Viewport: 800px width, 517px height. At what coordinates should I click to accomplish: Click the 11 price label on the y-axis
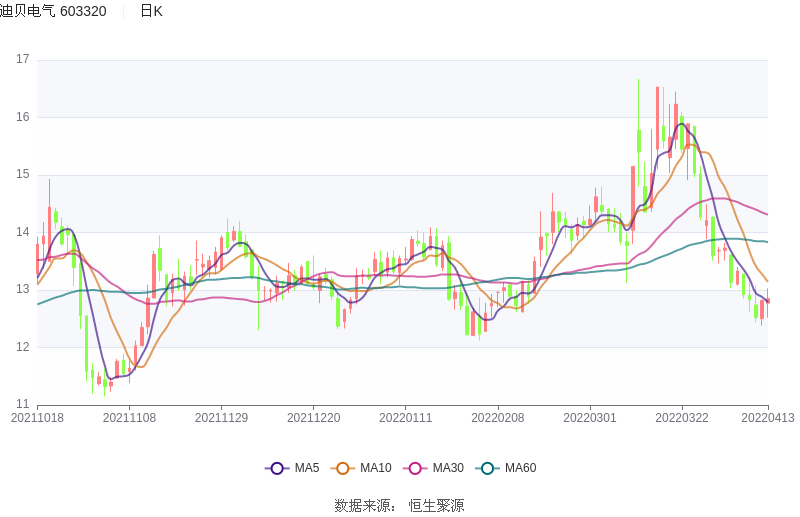click(23, 405)
